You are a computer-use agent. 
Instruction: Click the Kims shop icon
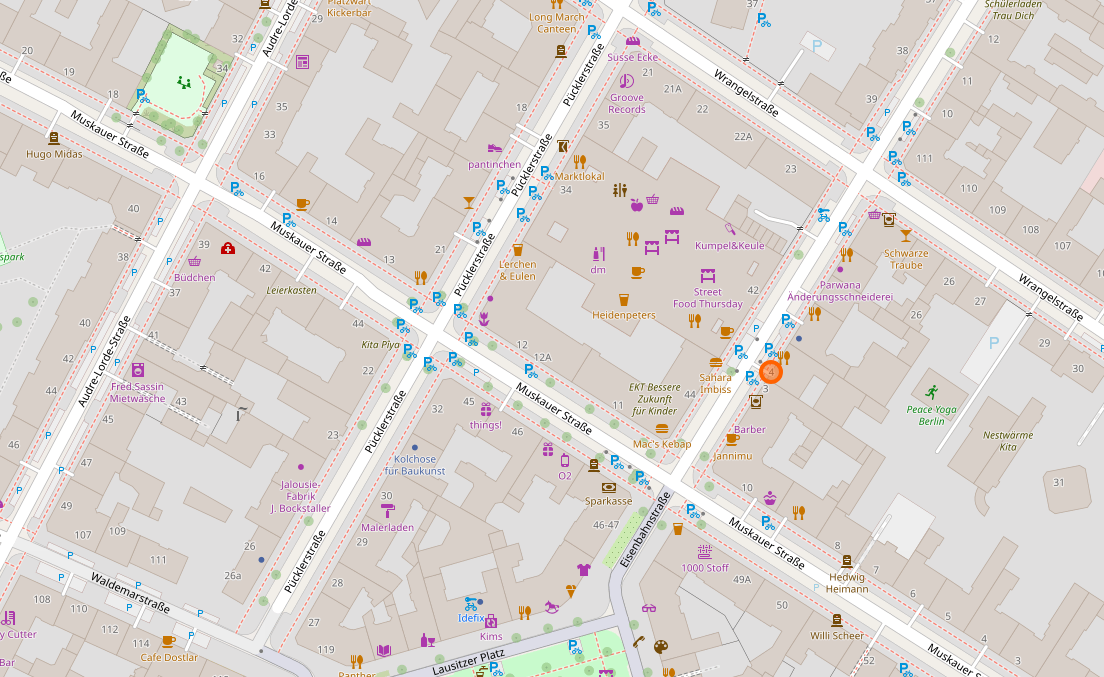491,621
